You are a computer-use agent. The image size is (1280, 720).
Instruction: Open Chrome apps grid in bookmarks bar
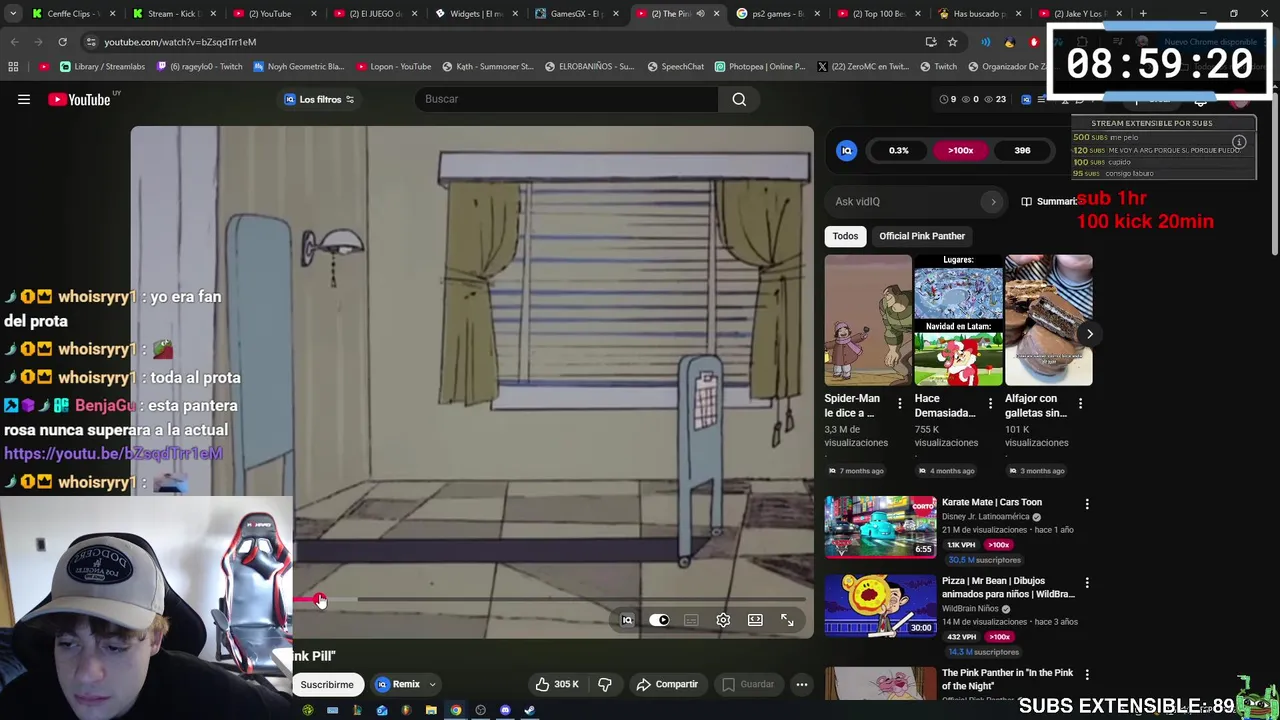point(13,66)
